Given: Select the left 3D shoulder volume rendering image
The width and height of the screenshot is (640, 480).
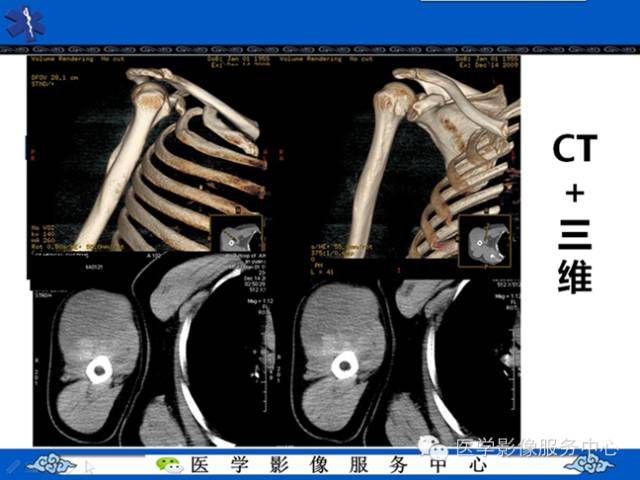Looking at the screenshot, I should click(x=147, y=153).
